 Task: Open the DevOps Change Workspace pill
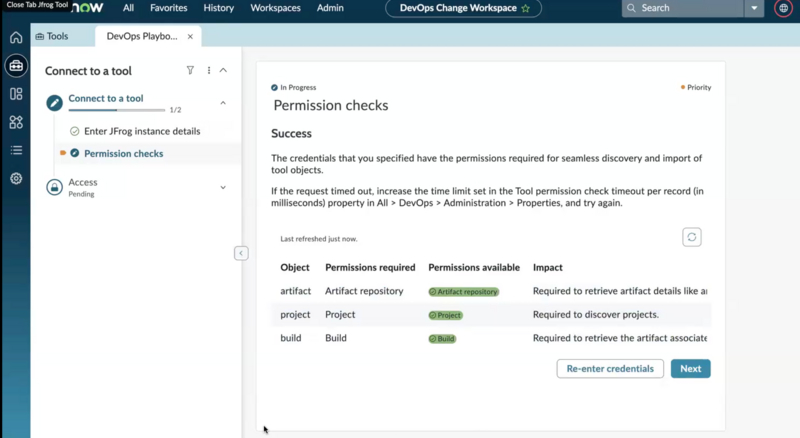[x=463, y=8]
